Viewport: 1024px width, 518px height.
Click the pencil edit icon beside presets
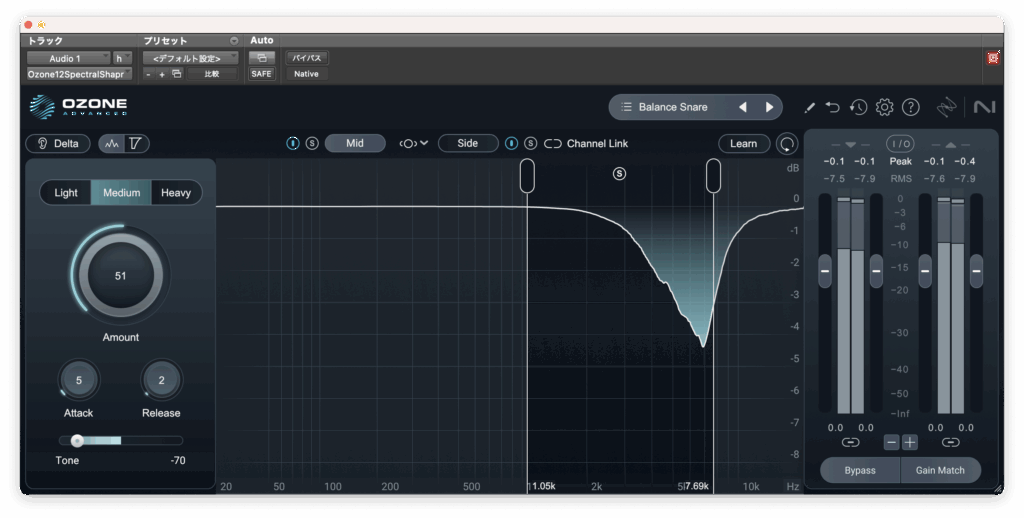click(809, 107)
